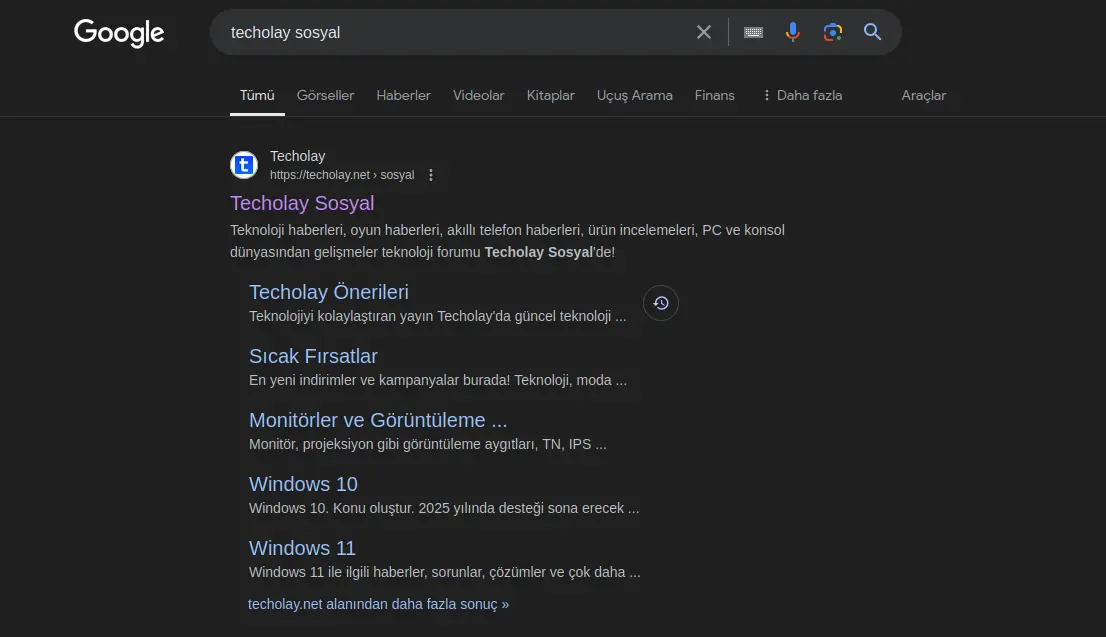Image resolution: width=1106 pixels, height=637 pixels.
Task: Open the Techolay Önerileri sitelink
Action: 329,292
